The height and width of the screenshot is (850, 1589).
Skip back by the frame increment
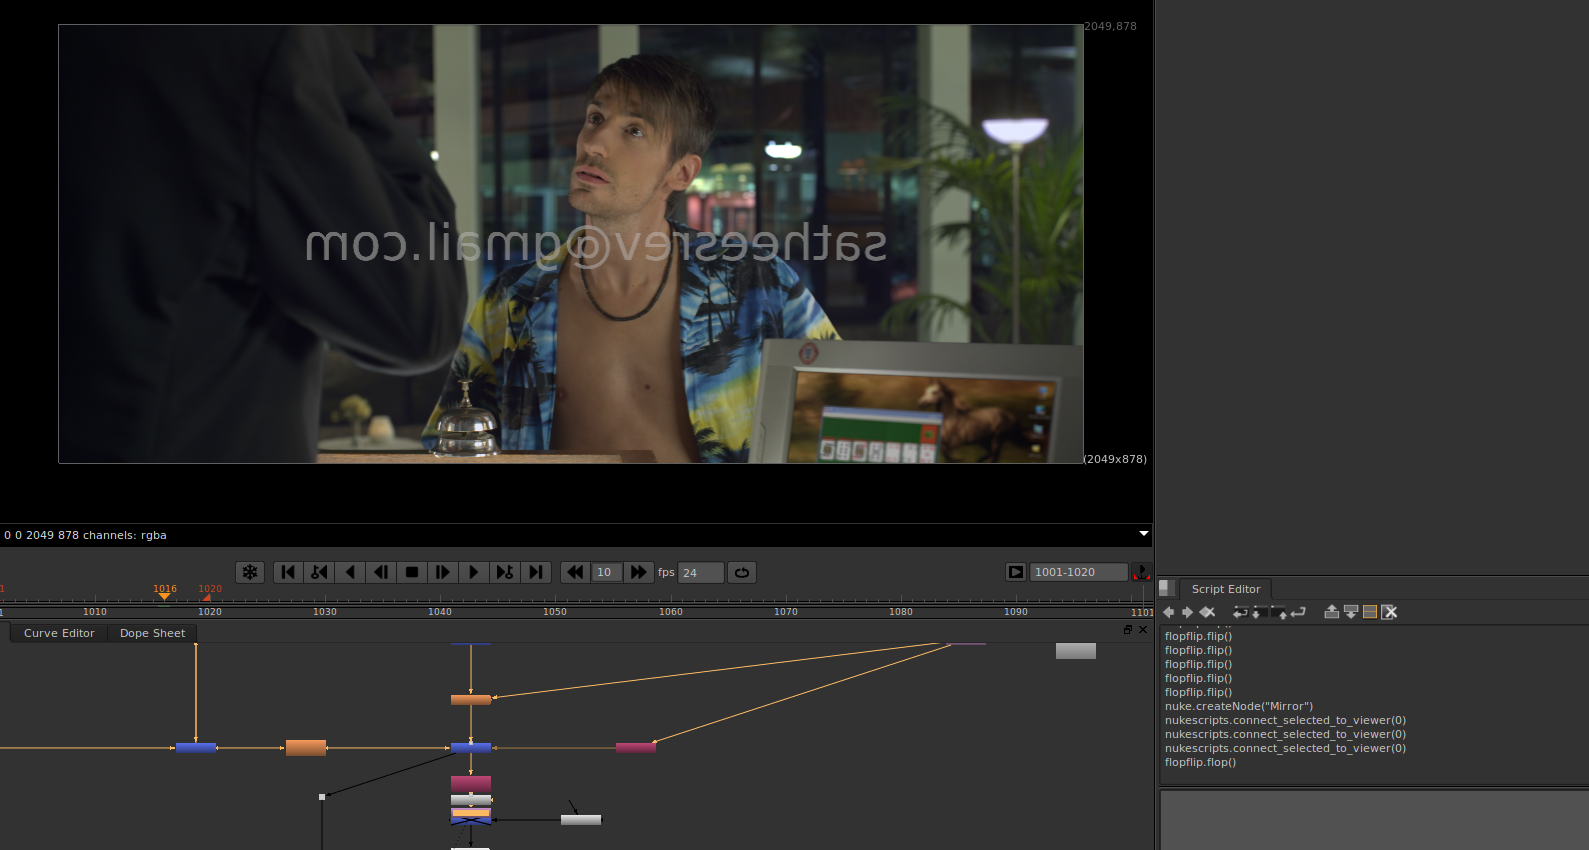point(575,572)
